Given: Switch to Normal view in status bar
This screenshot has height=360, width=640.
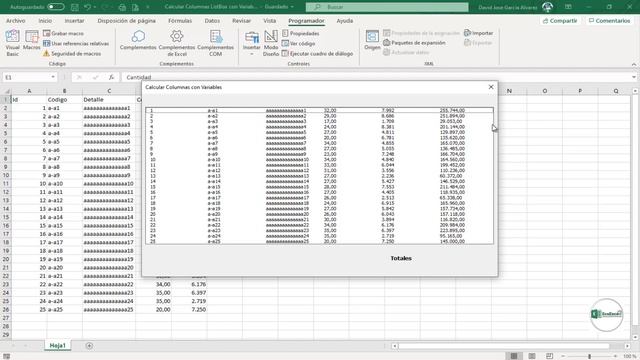Looking at the screenshot, I should click(513, 356).
